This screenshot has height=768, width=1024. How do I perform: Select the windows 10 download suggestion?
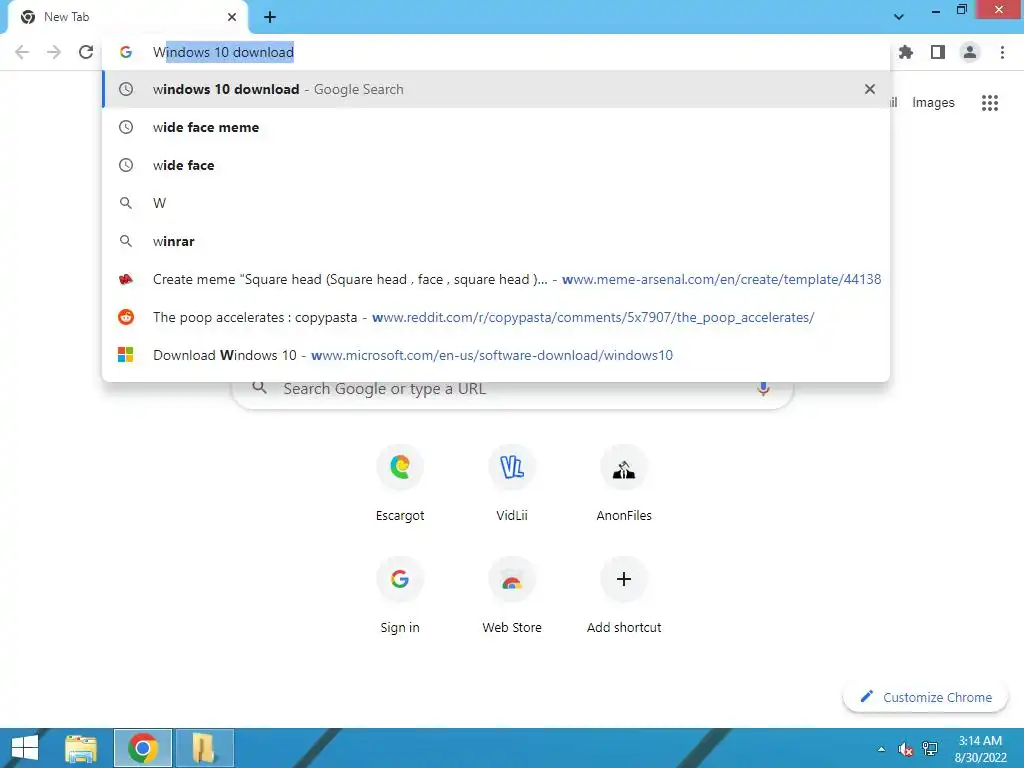496,89
